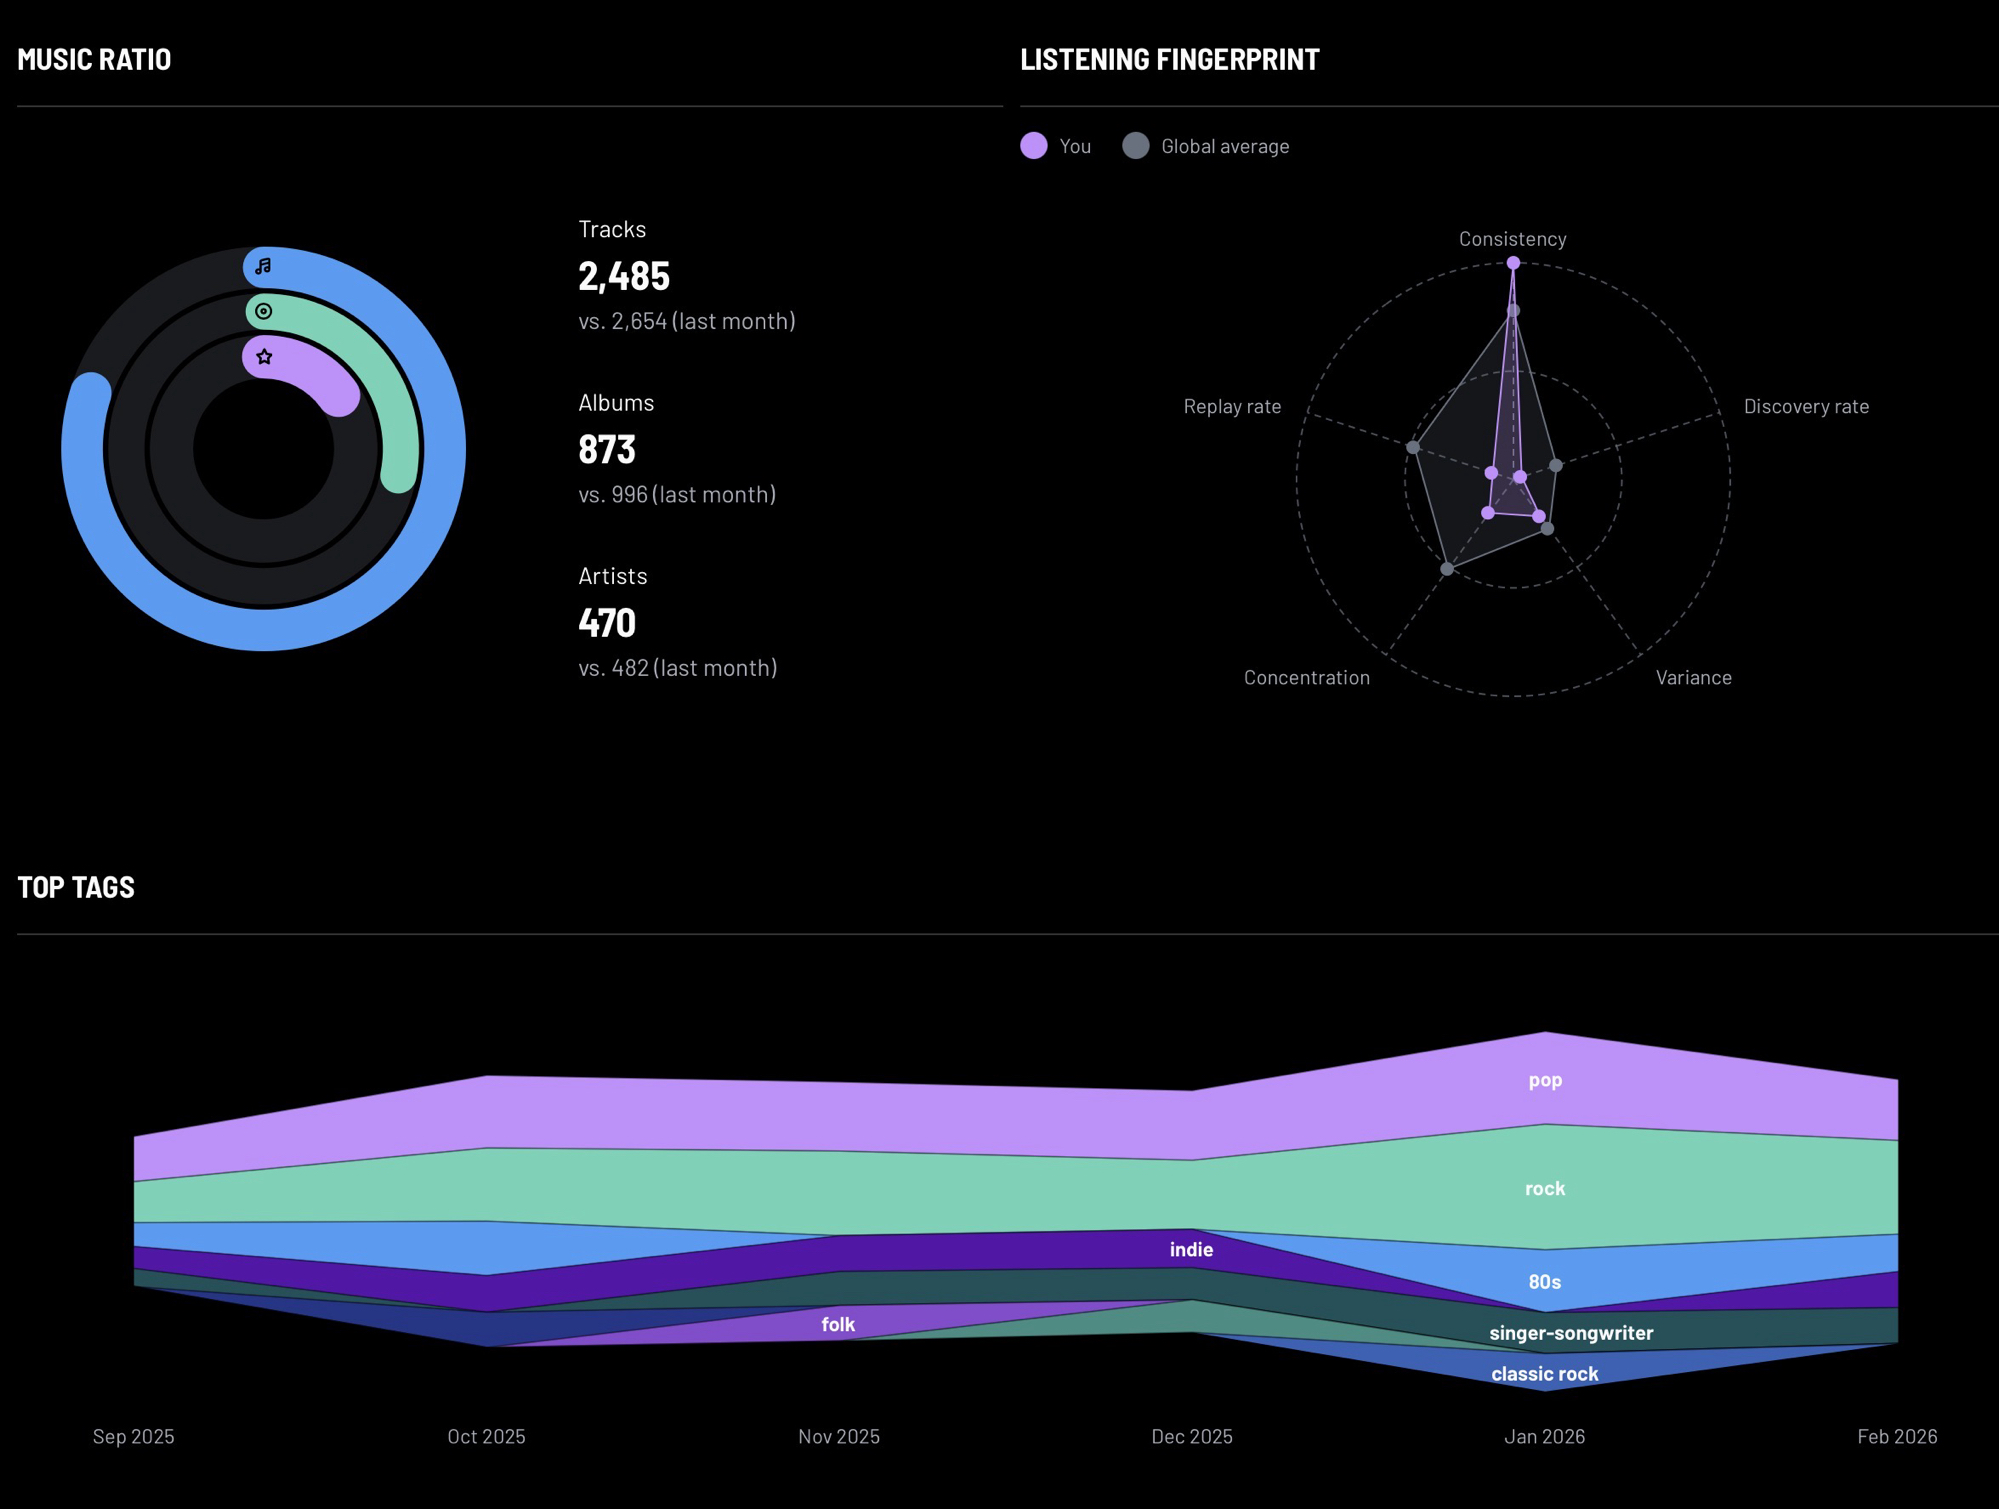1999x1509 pixels.
Task: Click the Consistency point on radar chart
Action: (x=1513, y=263)
